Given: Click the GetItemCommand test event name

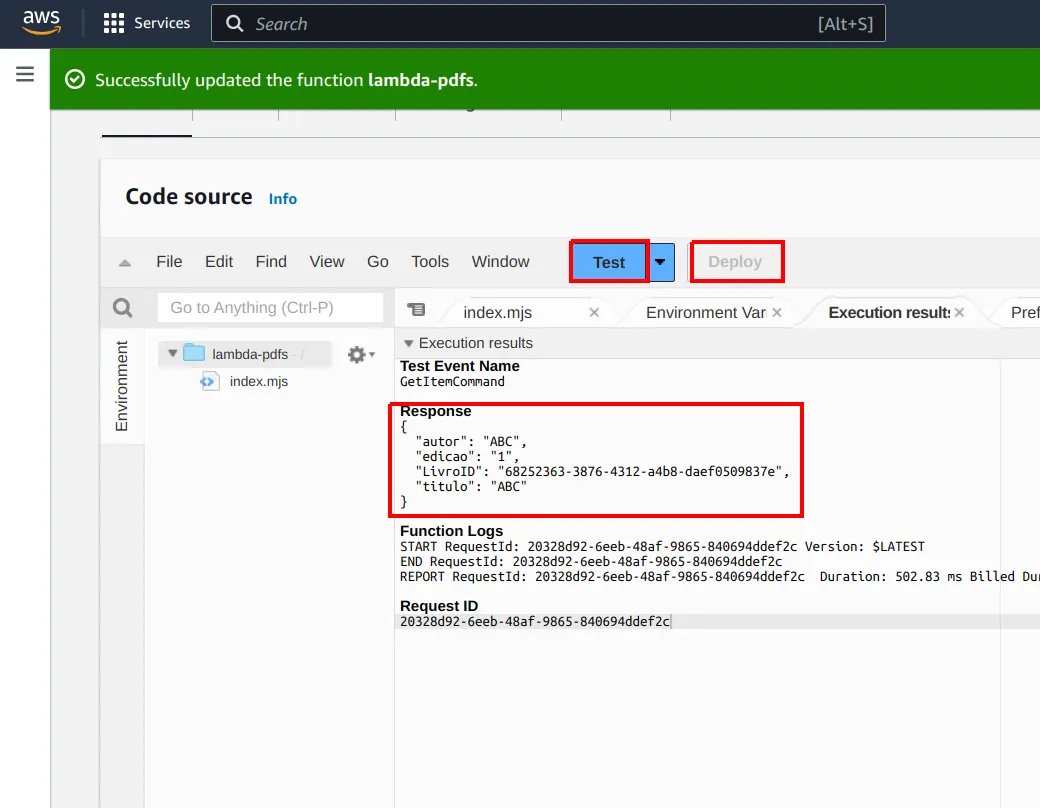Looking at the screenshot, I should [x=452, y=381].
